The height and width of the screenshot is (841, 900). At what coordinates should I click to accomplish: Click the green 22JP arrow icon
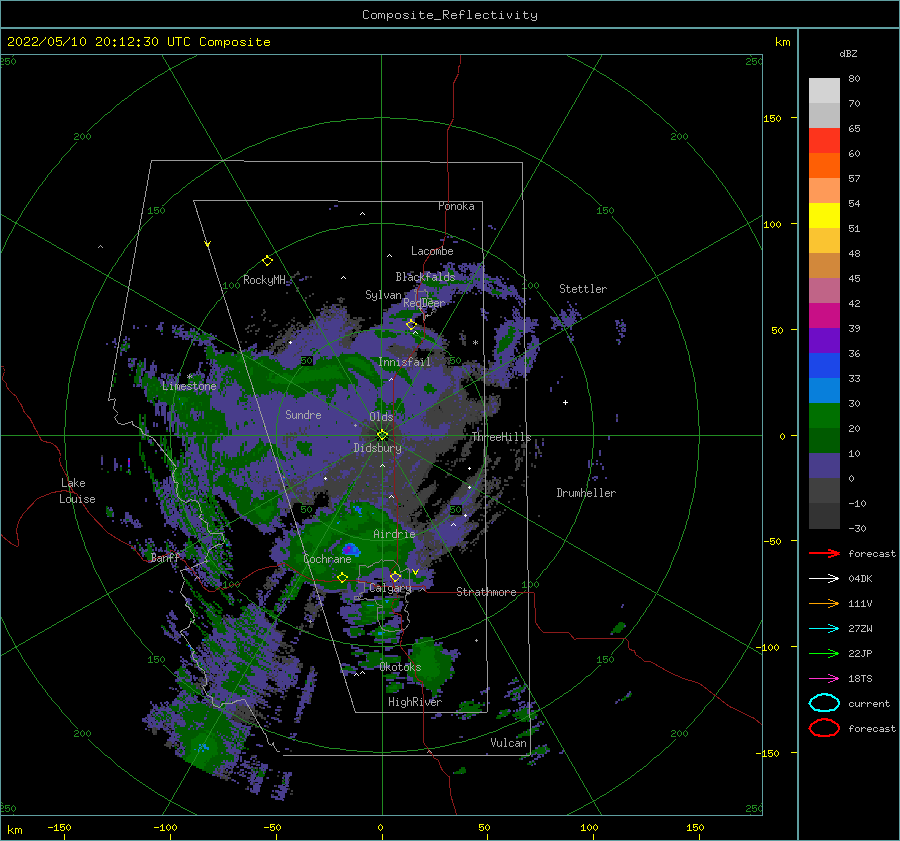[x=824, y=653]
